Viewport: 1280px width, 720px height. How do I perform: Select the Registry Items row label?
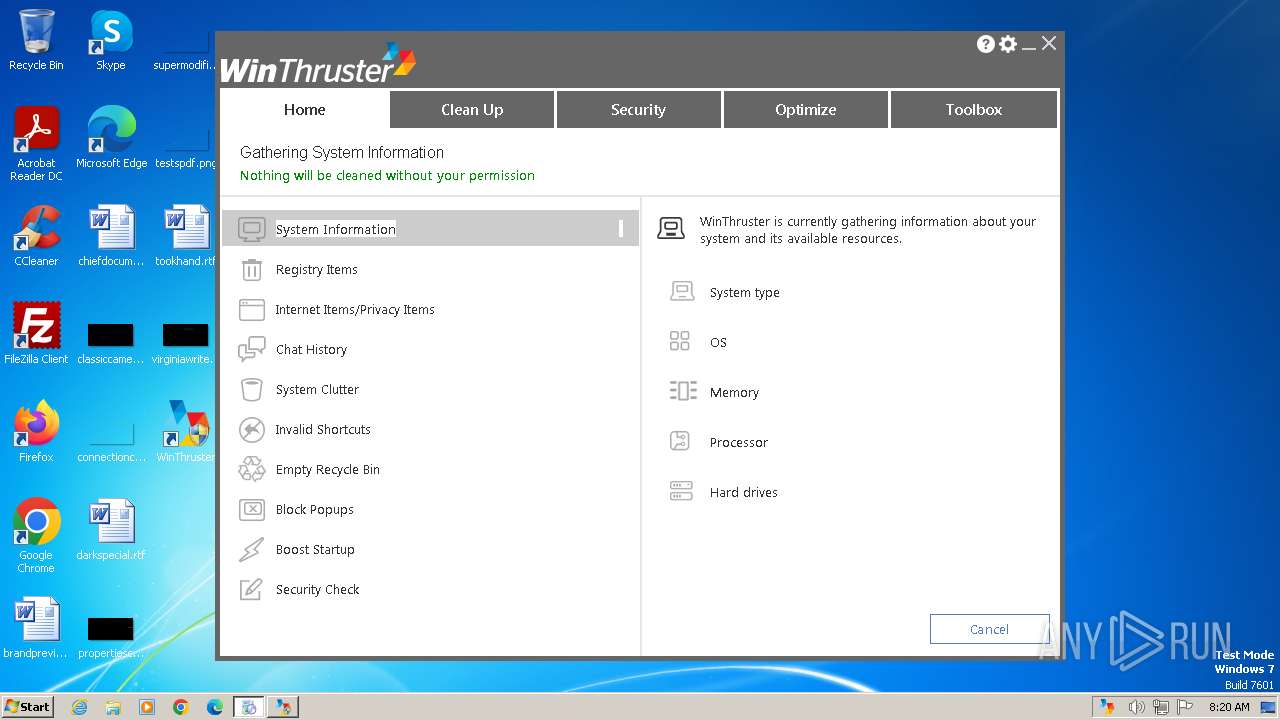tap(316, 270)
